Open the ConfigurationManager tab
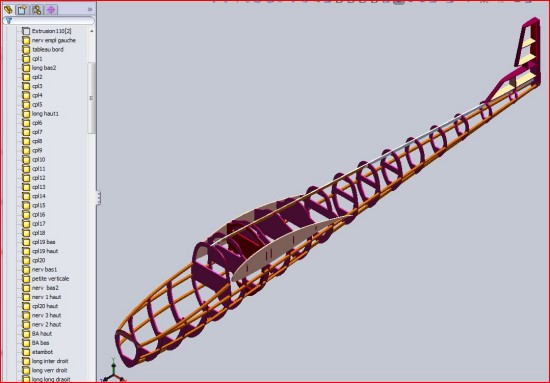The width and height of the screenshot is (550, 383). [x=36, y=9]
